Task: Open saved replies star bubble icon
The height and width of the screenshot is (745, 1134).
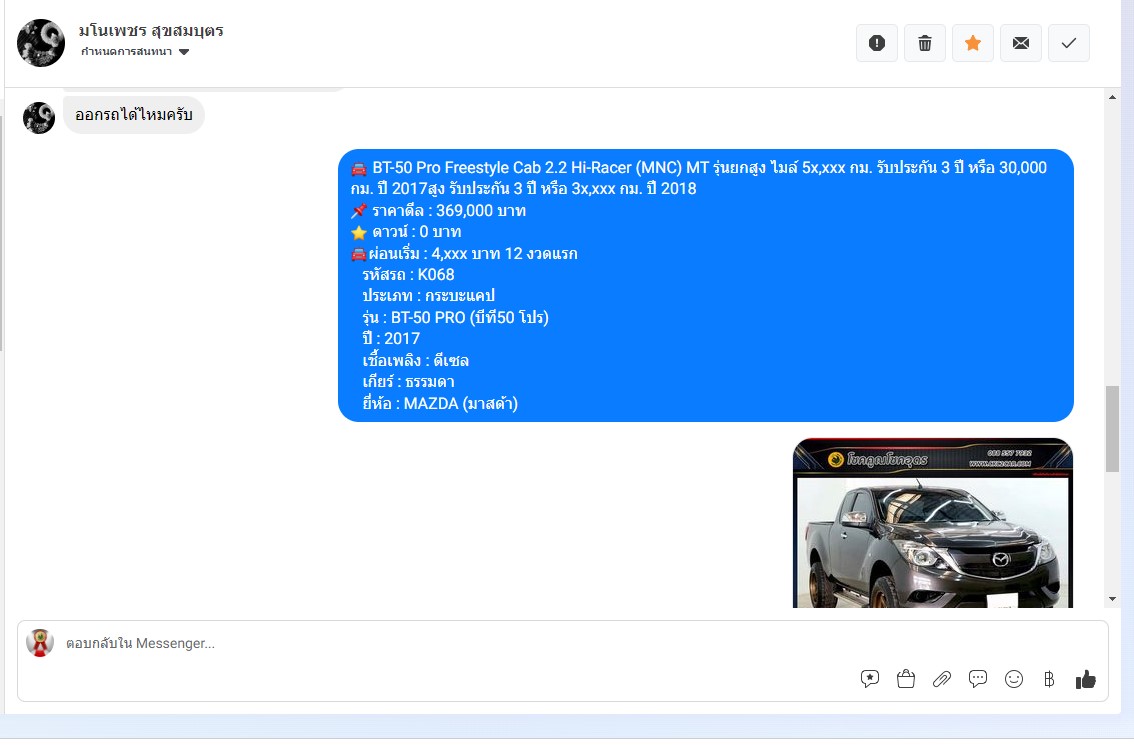Action: 870,678
